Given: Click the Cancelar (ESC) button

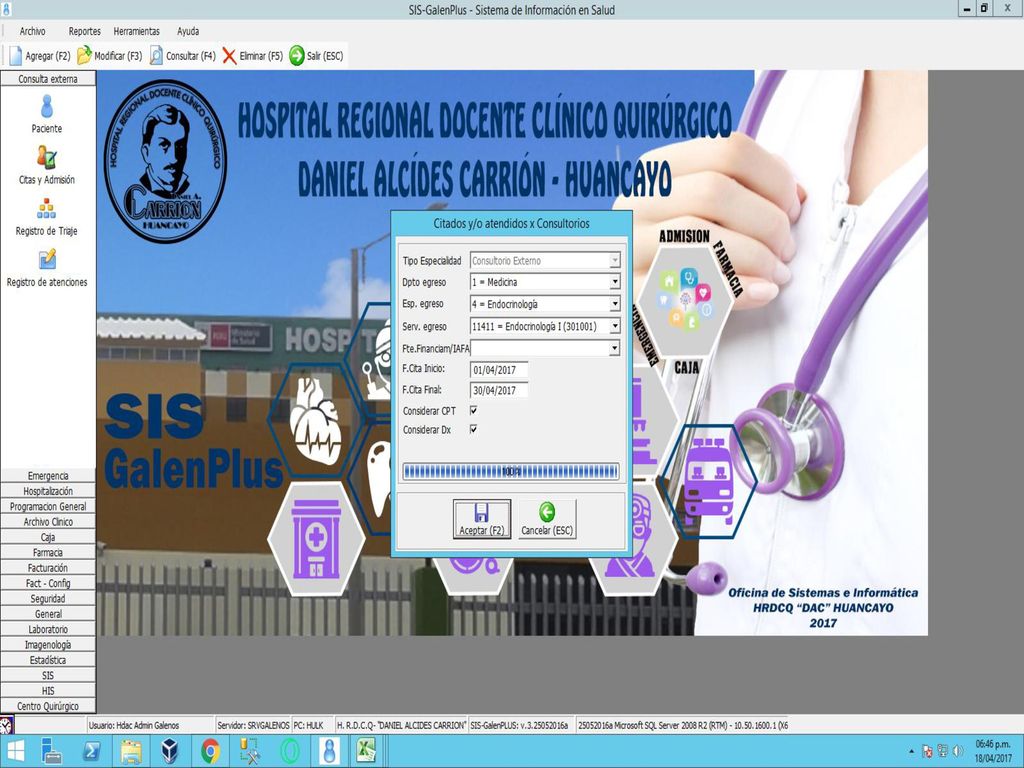Looking at the screenshot, I should click(547, 519).
